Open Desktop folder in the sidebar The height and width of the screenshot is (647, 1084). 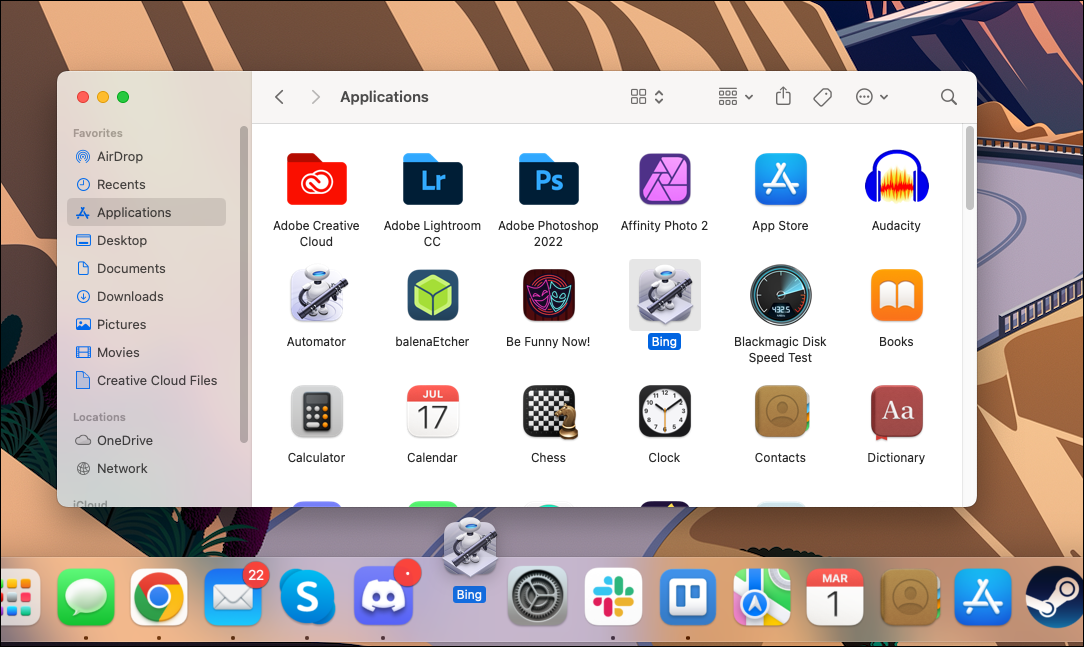147,241
